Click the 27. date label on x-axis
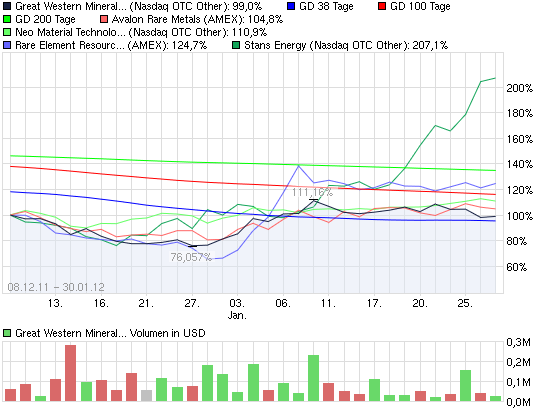545x410 pixels. pos(192,303)
